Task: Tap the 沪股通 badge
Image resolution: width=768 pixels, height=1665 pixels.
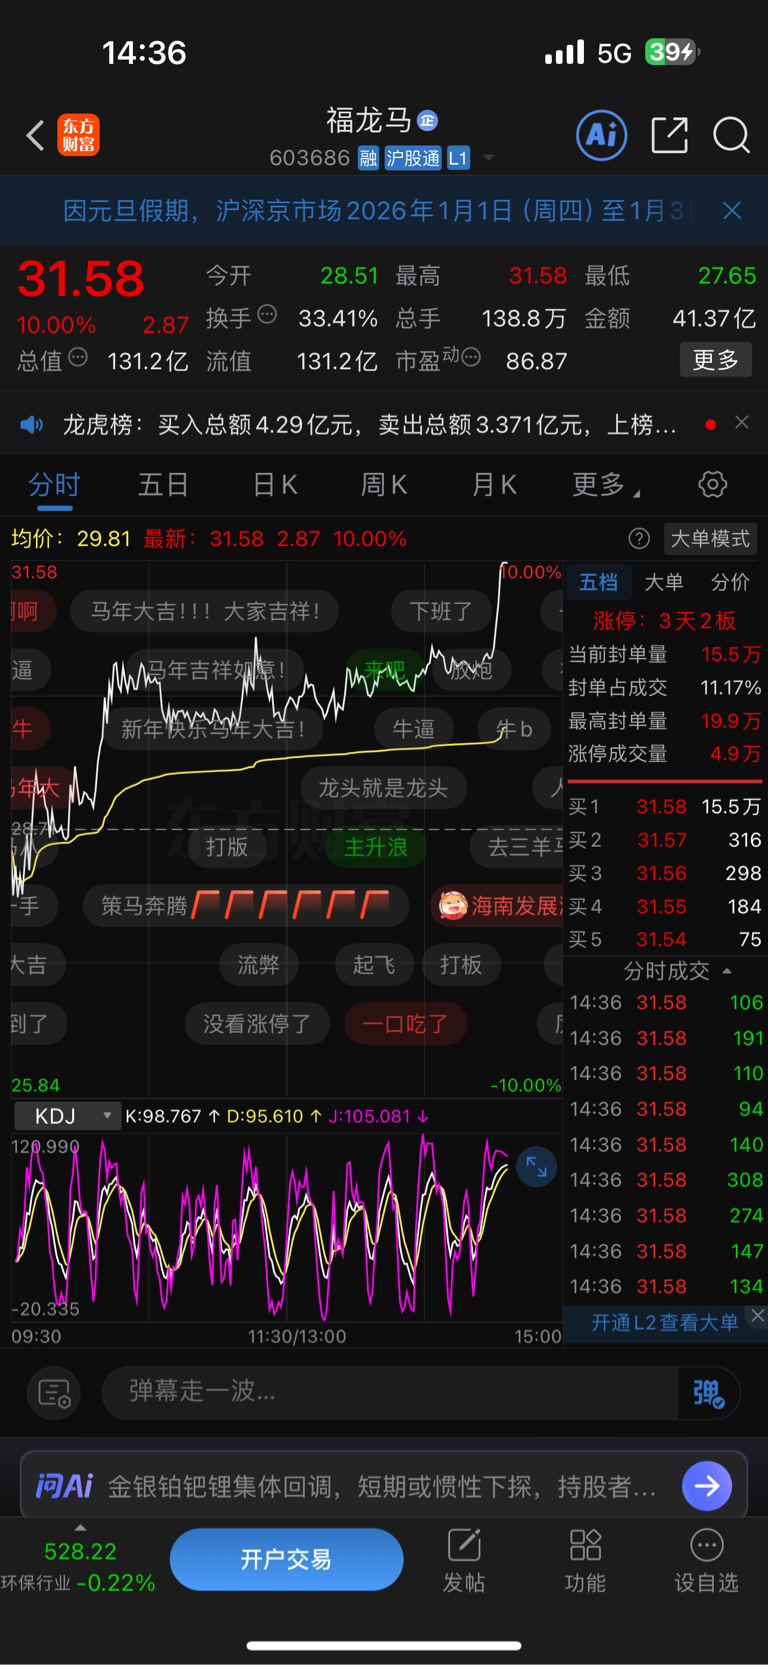Action: tap(413, 158)
